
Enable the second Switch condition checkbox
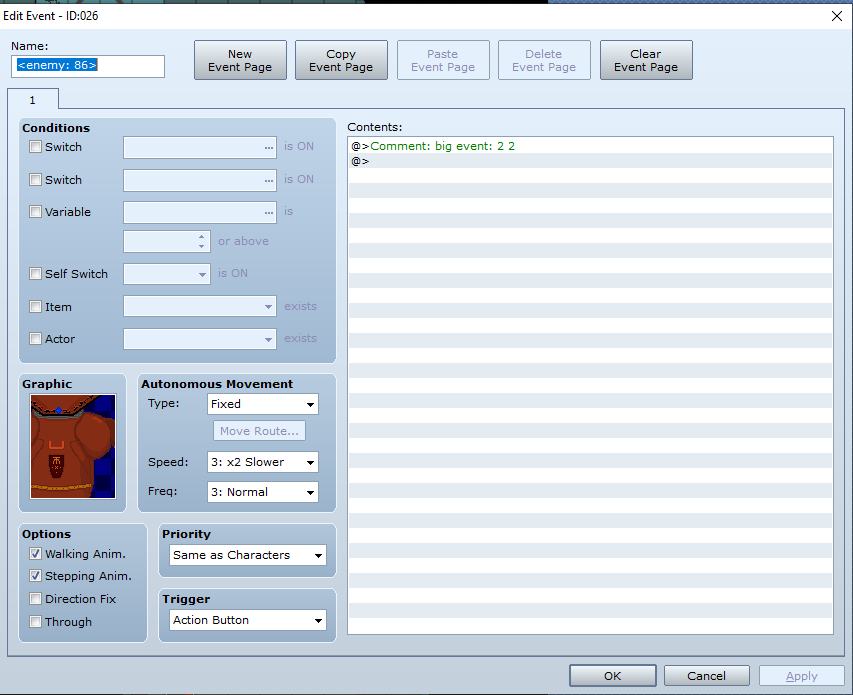[35, 179]
